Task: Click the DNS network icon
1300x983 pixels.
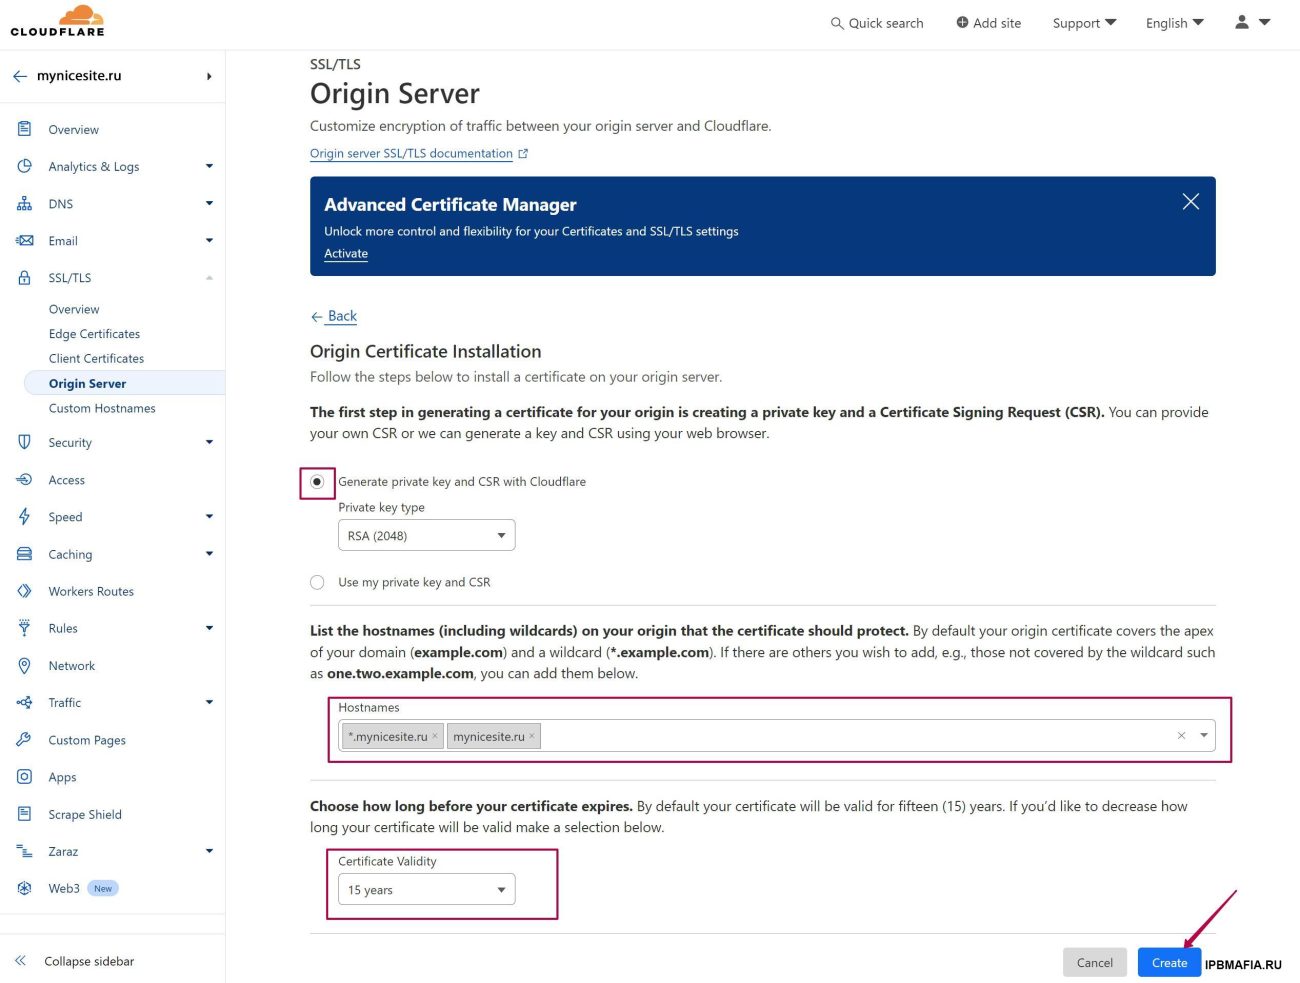Action: pos(24,204)
